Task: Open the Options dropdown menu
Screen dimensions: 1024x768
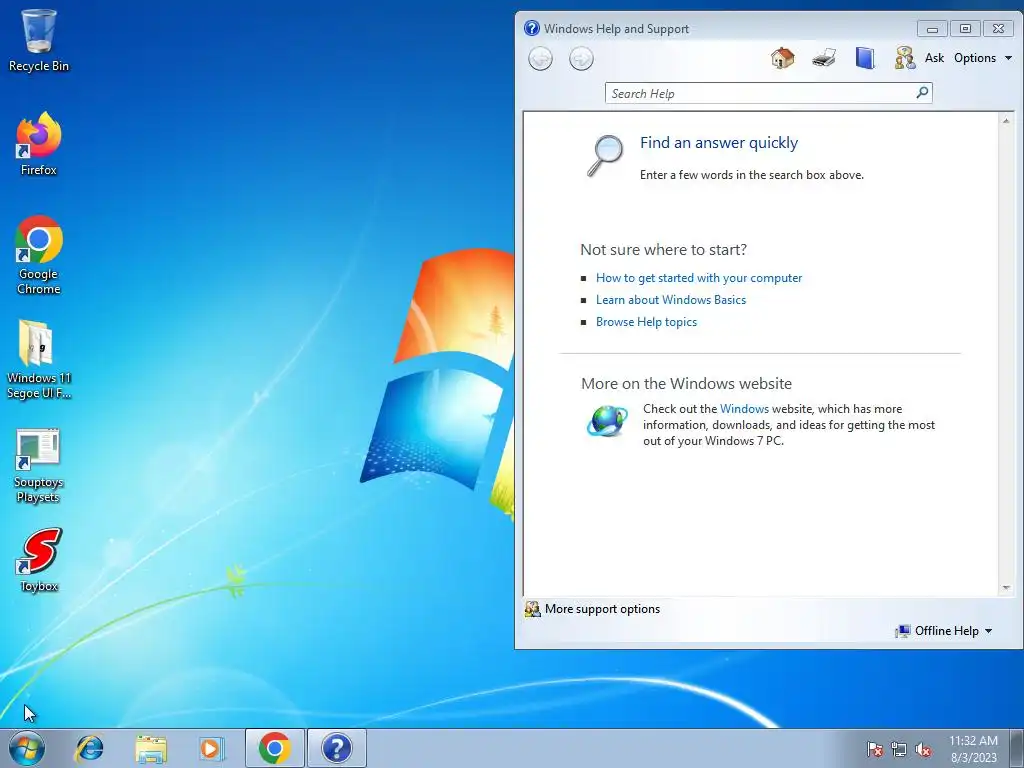Action: (x=983, y=58)
